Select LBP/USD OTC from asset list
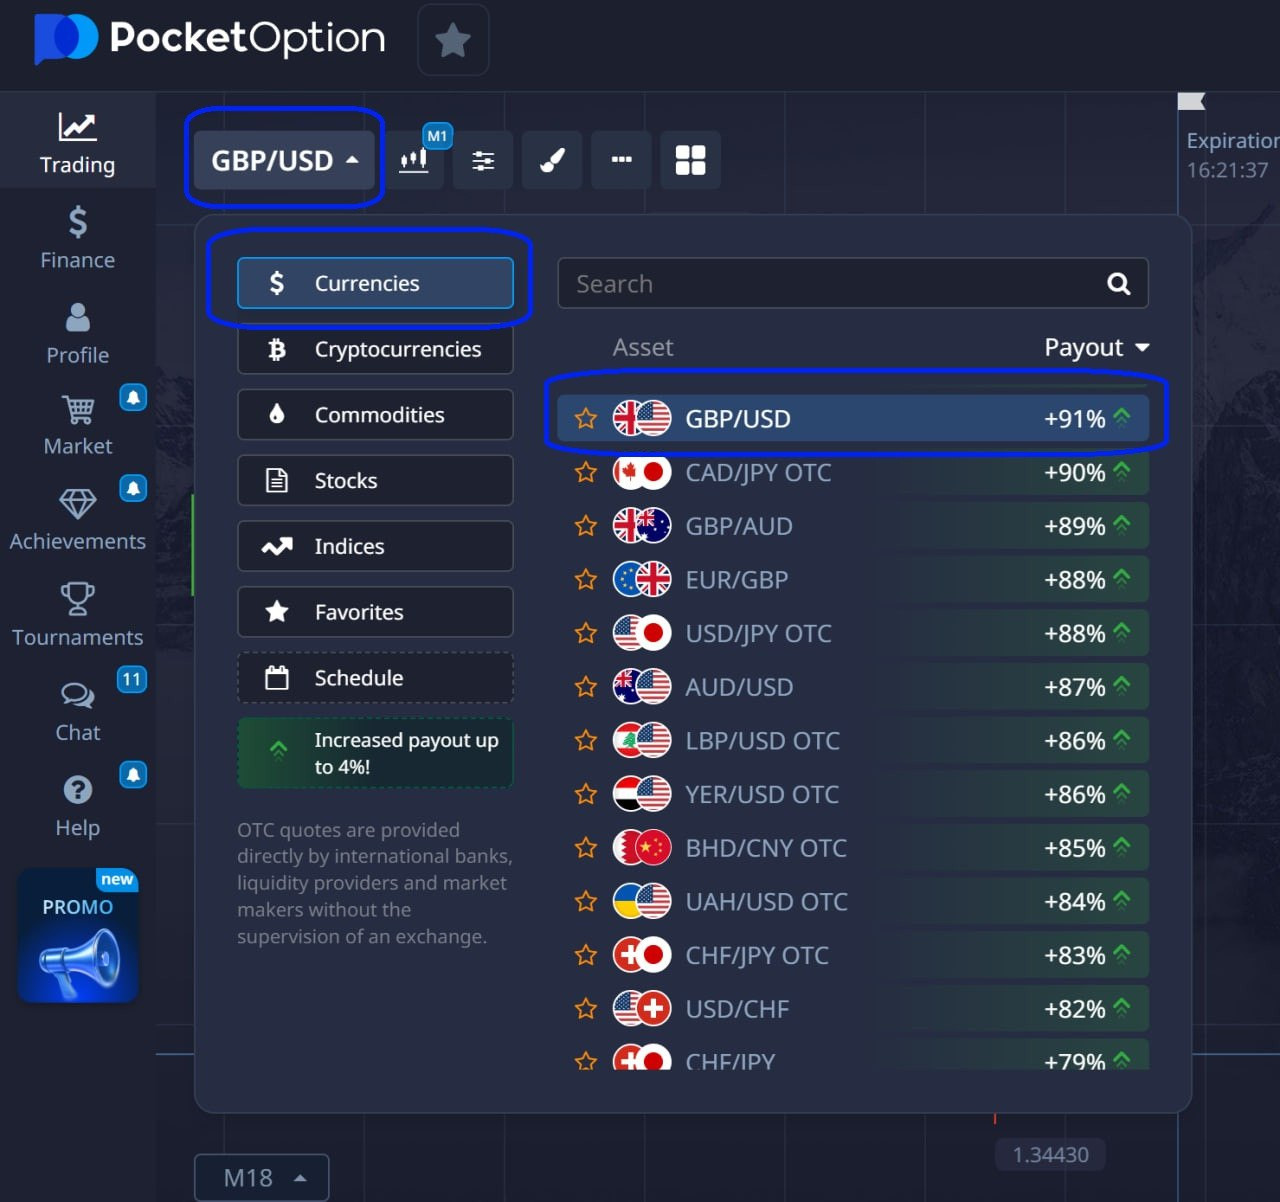 point(853,741)
